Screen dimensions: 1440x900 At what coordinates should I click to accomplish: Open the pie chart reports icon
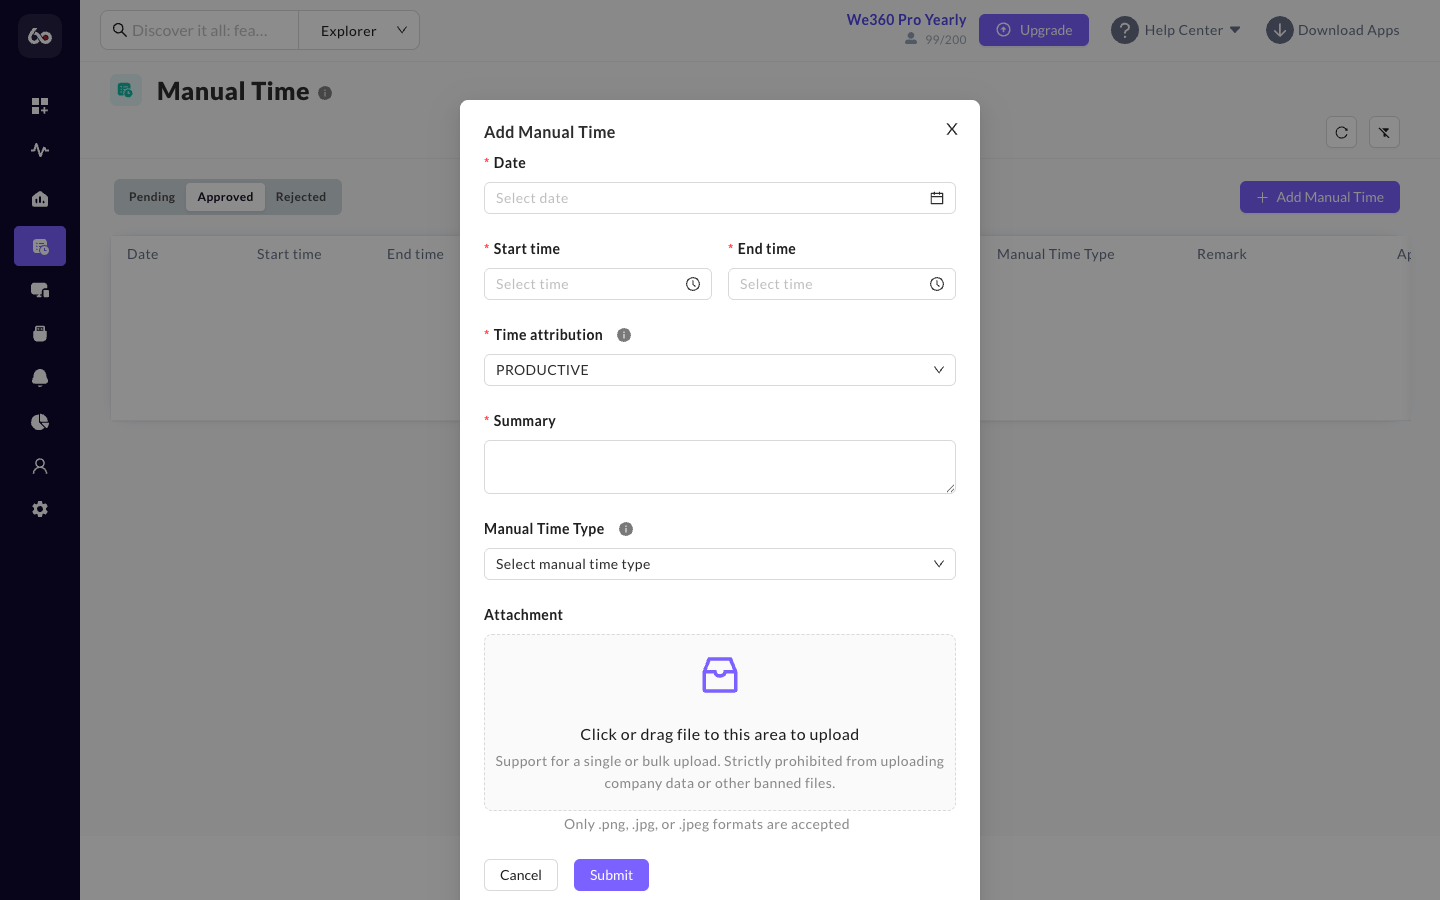(40, 422)
